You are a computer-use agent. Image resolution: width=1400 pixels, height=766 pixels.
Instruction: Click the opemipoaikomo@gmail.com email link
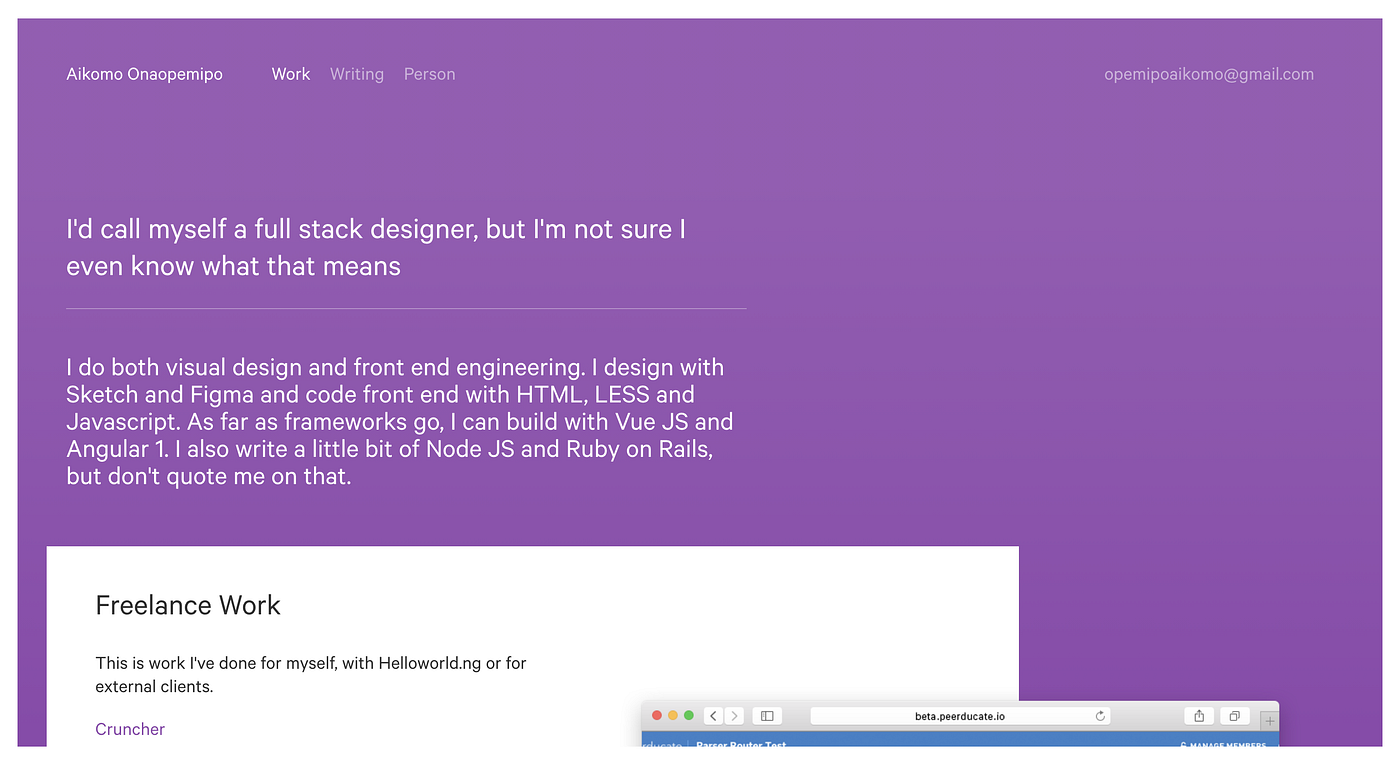pos(1209,74)
